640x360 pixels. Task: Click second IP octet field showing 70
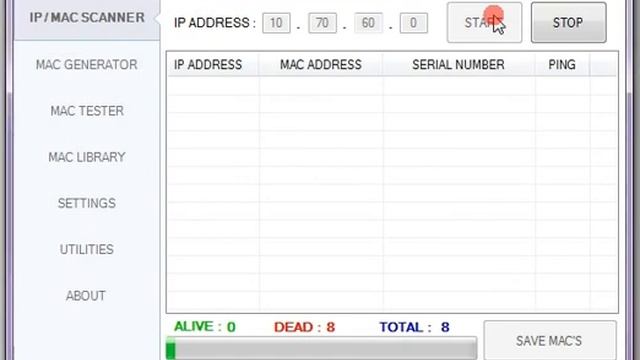[322, 23]
